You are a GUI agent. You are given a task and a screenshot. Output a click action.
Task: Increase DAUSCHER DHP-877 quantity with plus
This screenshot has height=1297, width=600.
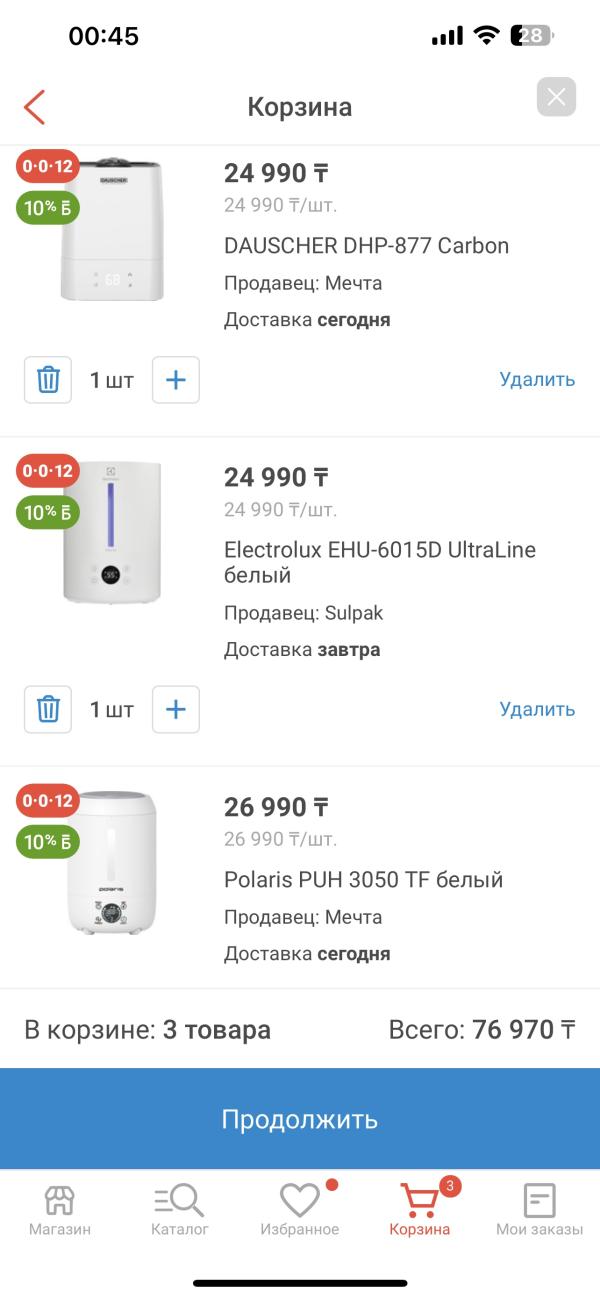point(176,380)
